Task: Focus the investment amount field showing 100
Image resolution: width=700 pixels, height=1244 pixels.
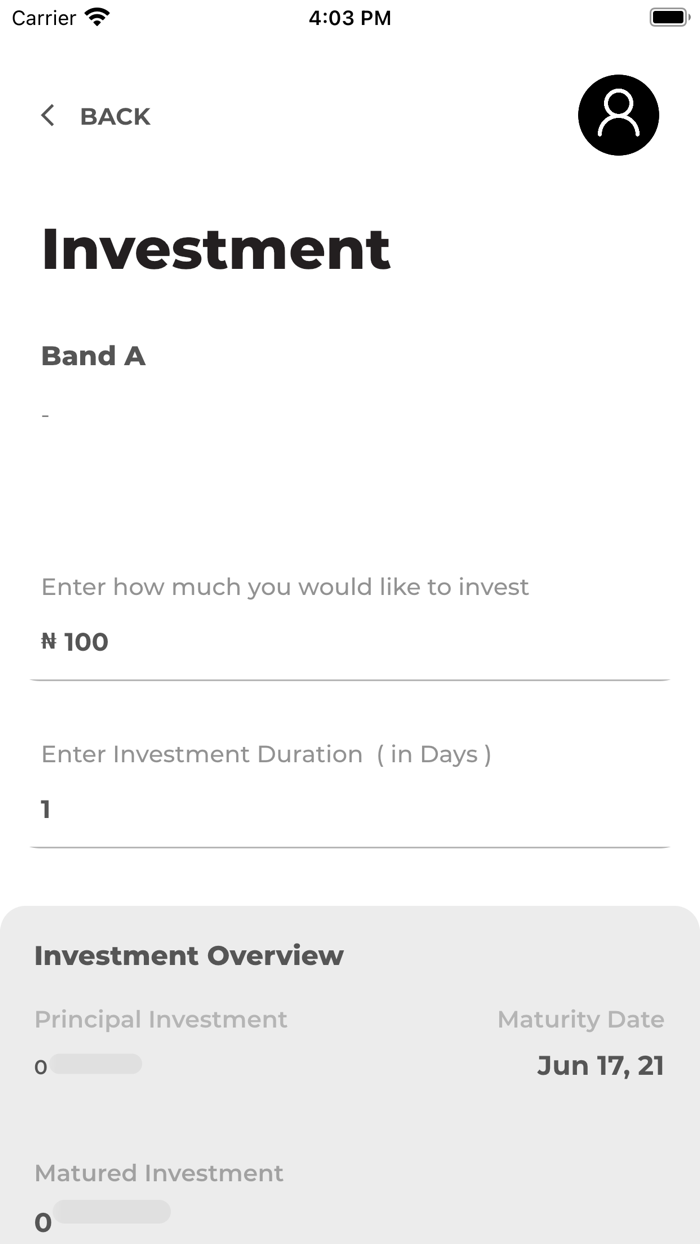Action: pyautogui.click(x=350, y=642)
